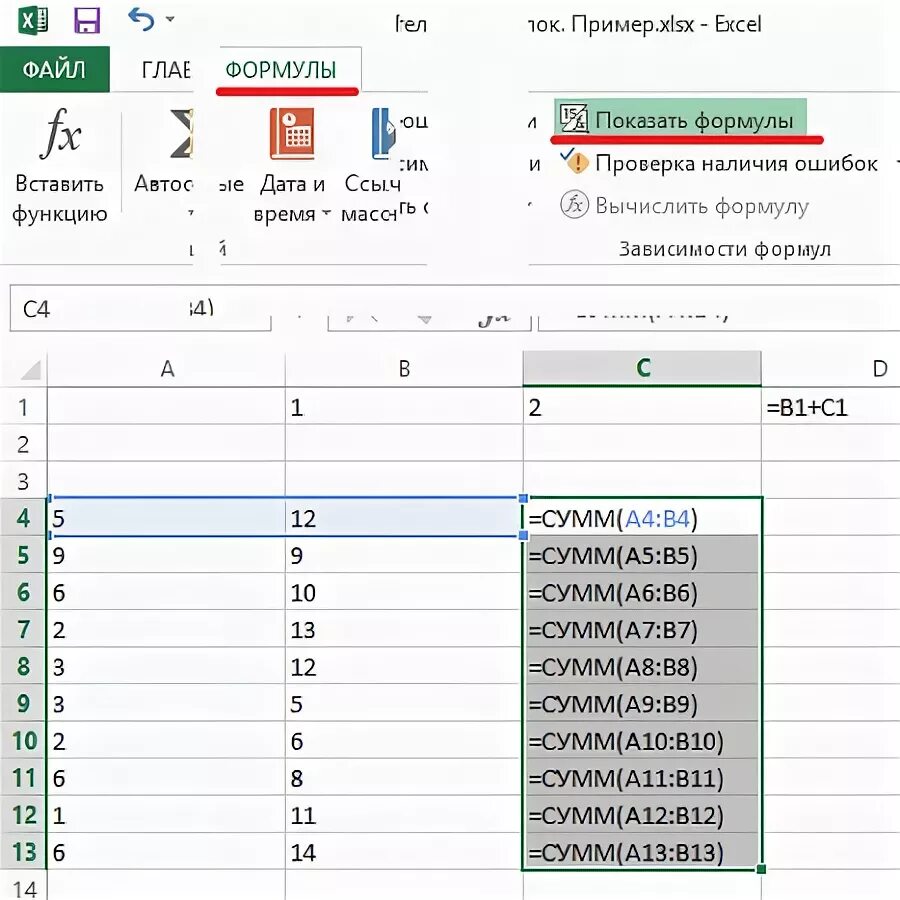Click cell B13 containing 14
The width and height of the screenshot is (900, 900).
pos(404,852)
